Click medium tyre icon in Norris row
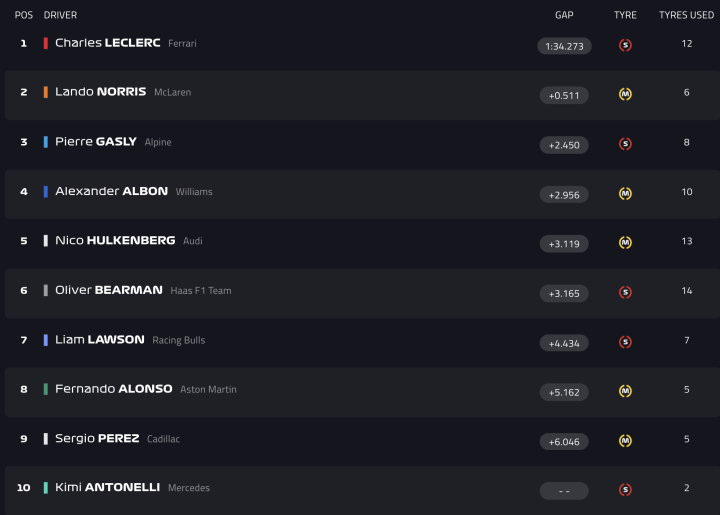 625,94
